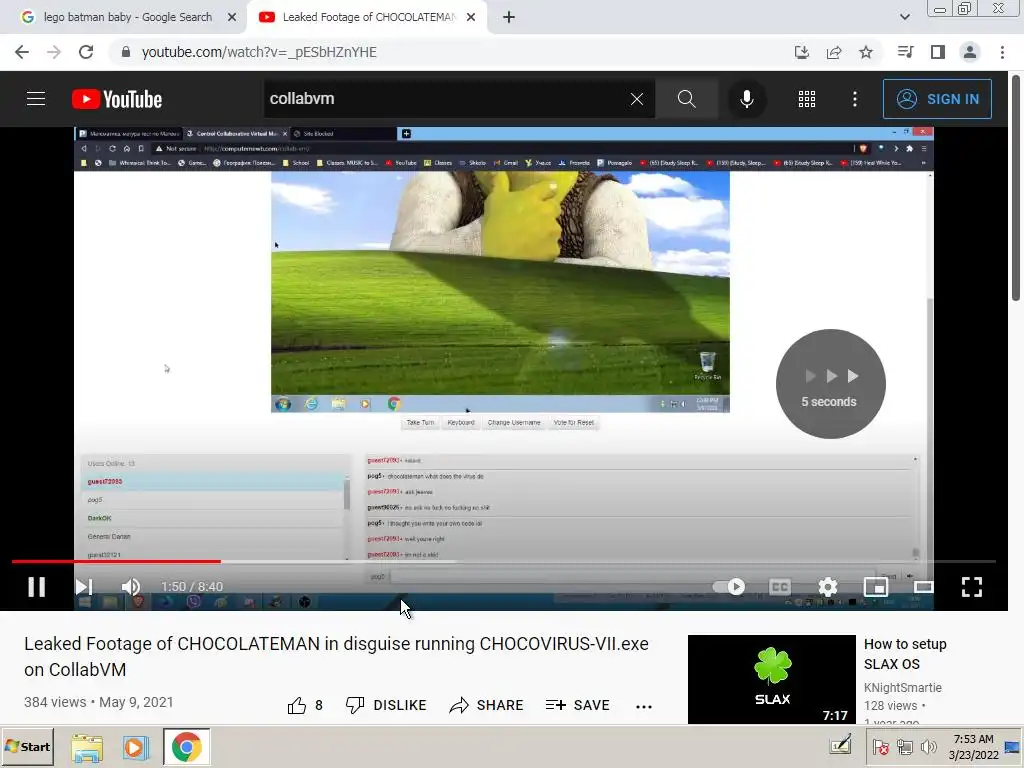Open more actions ellipsis under video
Screen dimensions: 1024x768
click(644, 706)
